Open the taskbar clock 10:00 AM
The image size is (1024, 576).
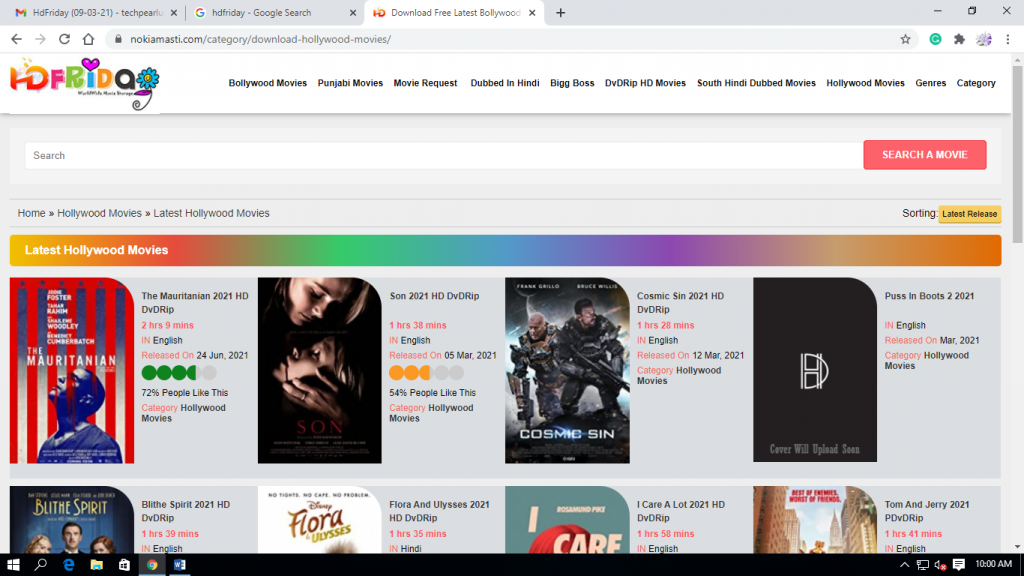[993, 564]
